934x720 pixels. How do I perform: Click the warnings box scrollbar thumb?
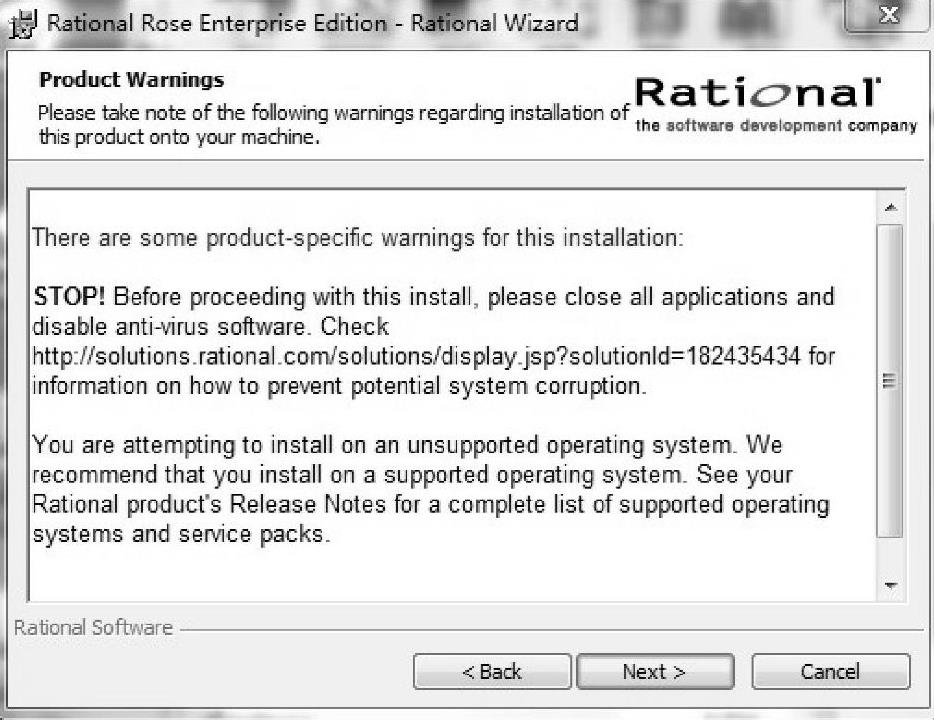890,381
